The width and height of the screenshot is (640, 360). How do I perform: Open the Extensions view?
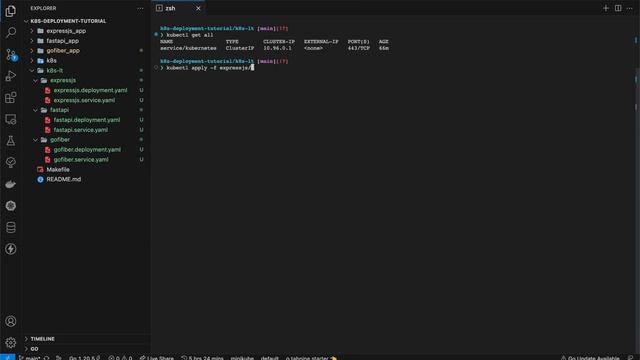11,98
